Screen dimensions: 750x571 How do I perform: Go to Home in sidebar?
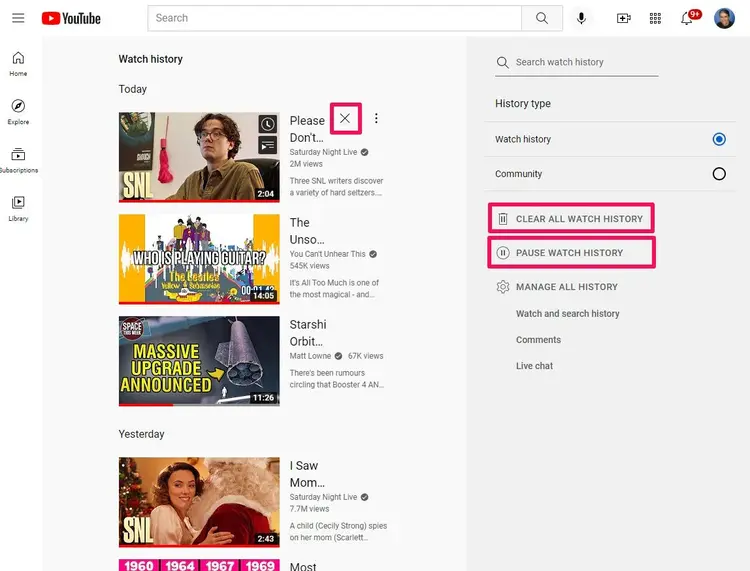[x=18, y=64]
